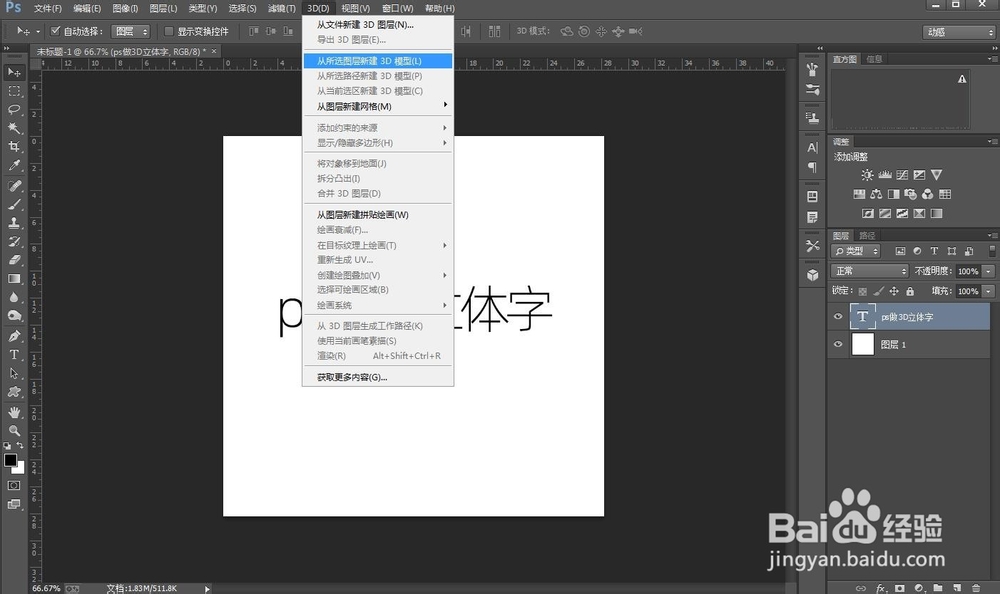Click the foreground color swatch
The width and height of the screenshot is (1000, 594).
pyautogui.click(x=12, y=461)
